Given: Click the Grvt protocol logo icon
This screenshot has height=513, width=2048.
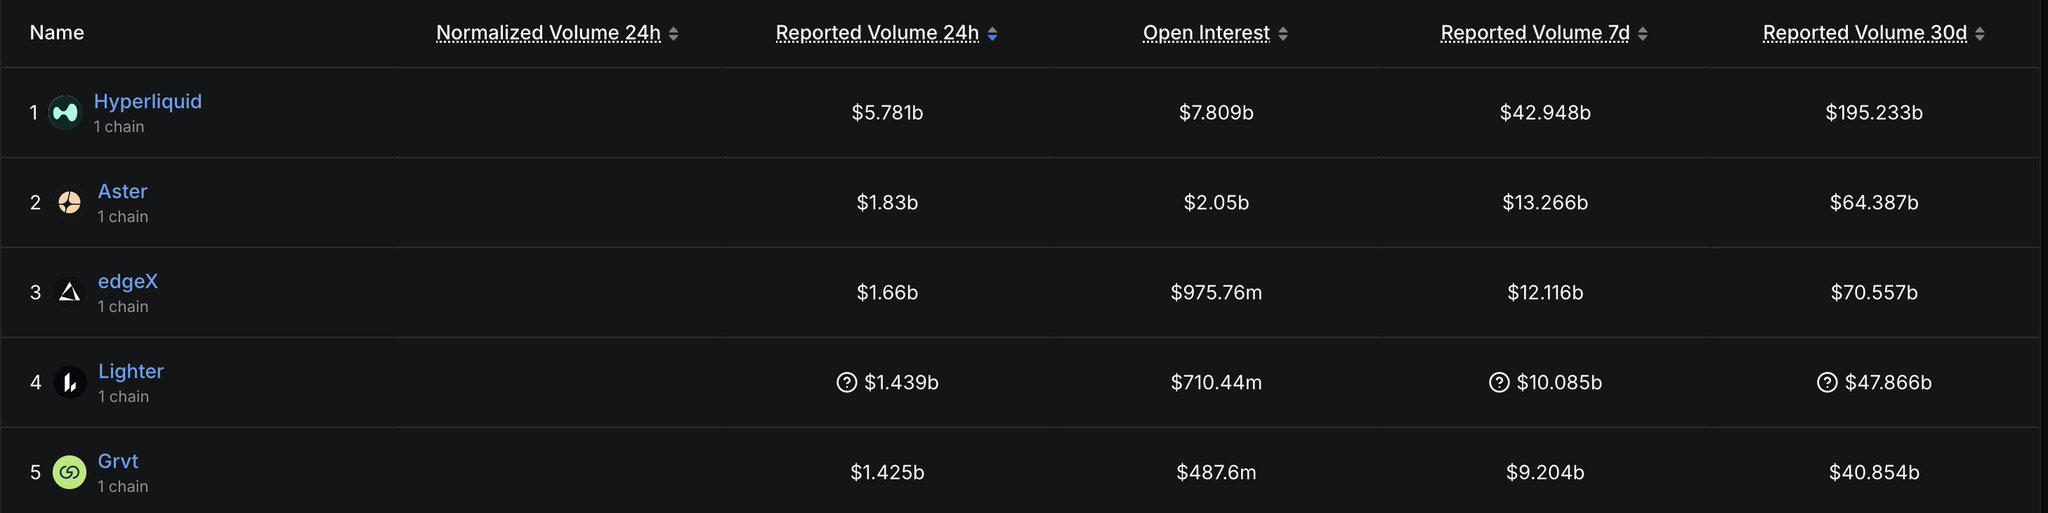Looking at the screenshot, I should 69,472.
